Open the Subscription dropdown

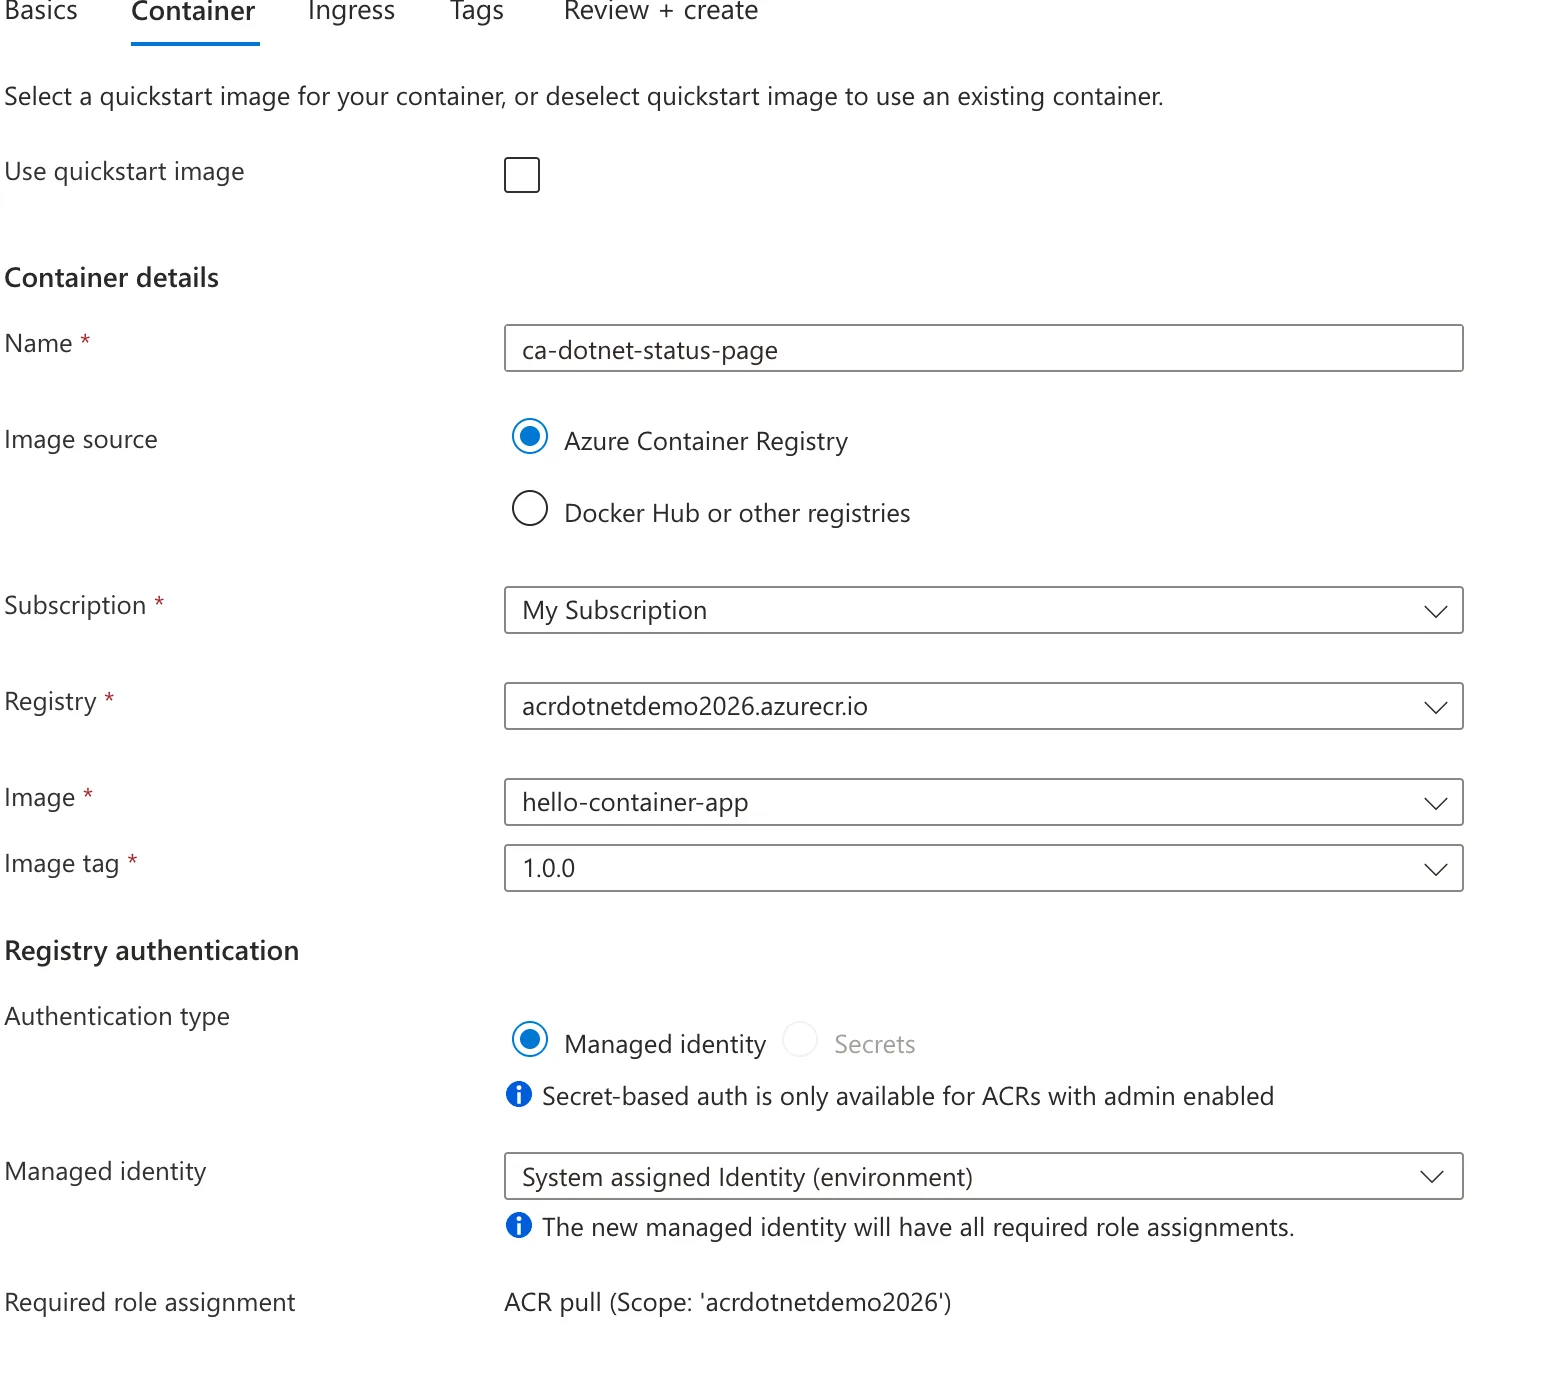(983, 610)
